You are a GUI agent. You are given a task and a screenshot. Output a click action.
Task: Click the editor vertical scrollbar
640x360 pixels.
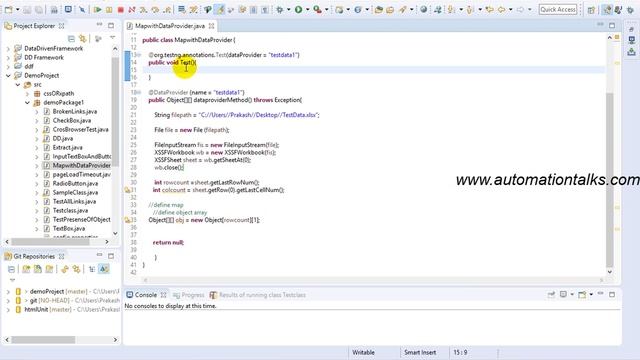[610, 180]
